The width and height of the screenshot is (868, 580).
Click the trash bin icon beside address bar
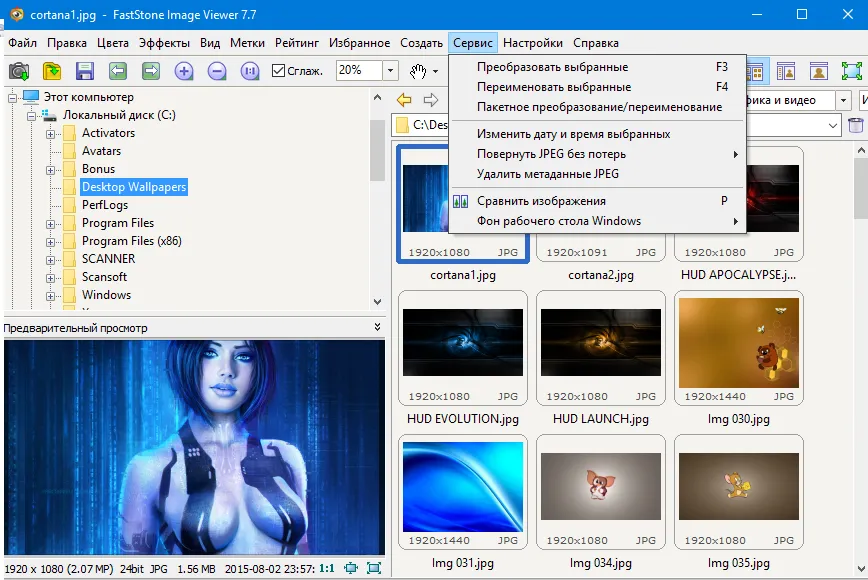(856, 125)
